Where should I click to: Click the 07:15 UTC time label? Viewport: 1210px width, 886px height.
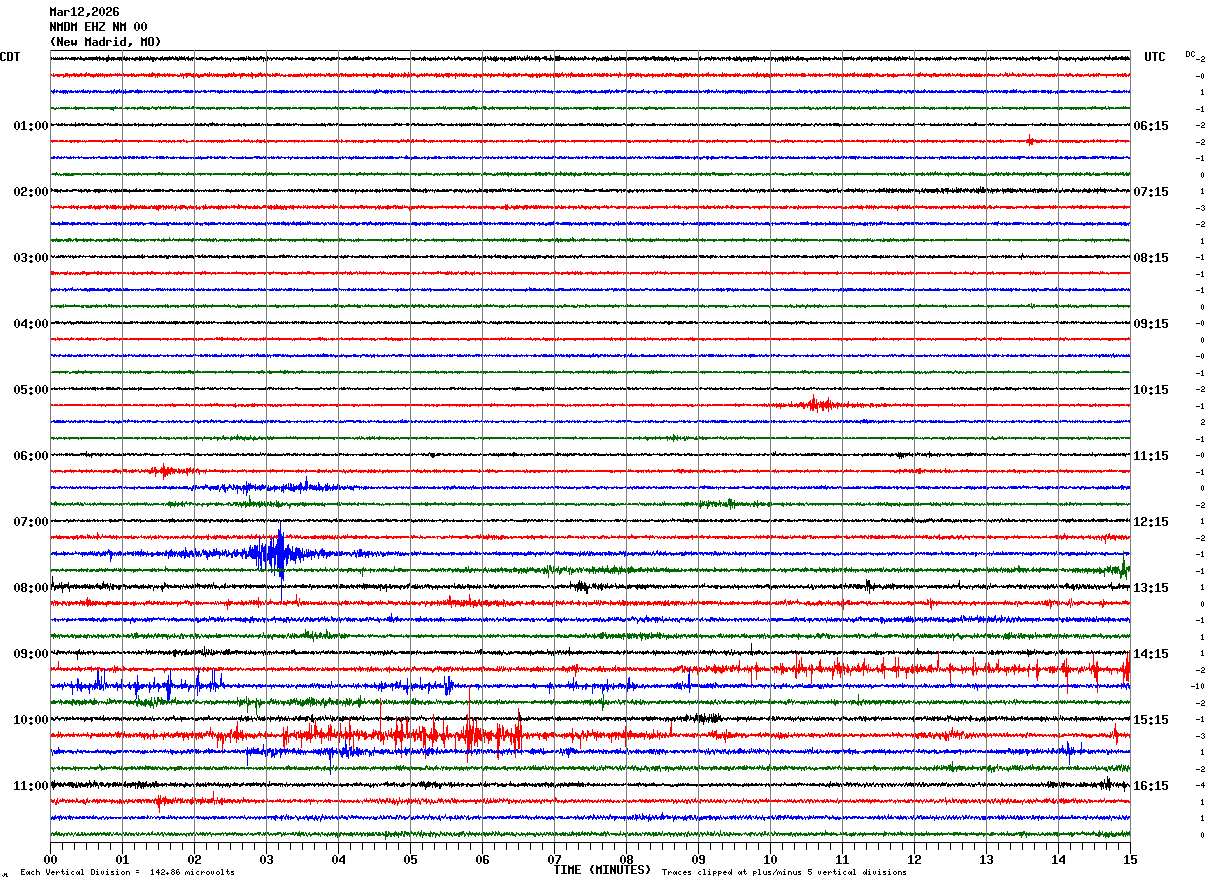click(x=1151, y=192)
